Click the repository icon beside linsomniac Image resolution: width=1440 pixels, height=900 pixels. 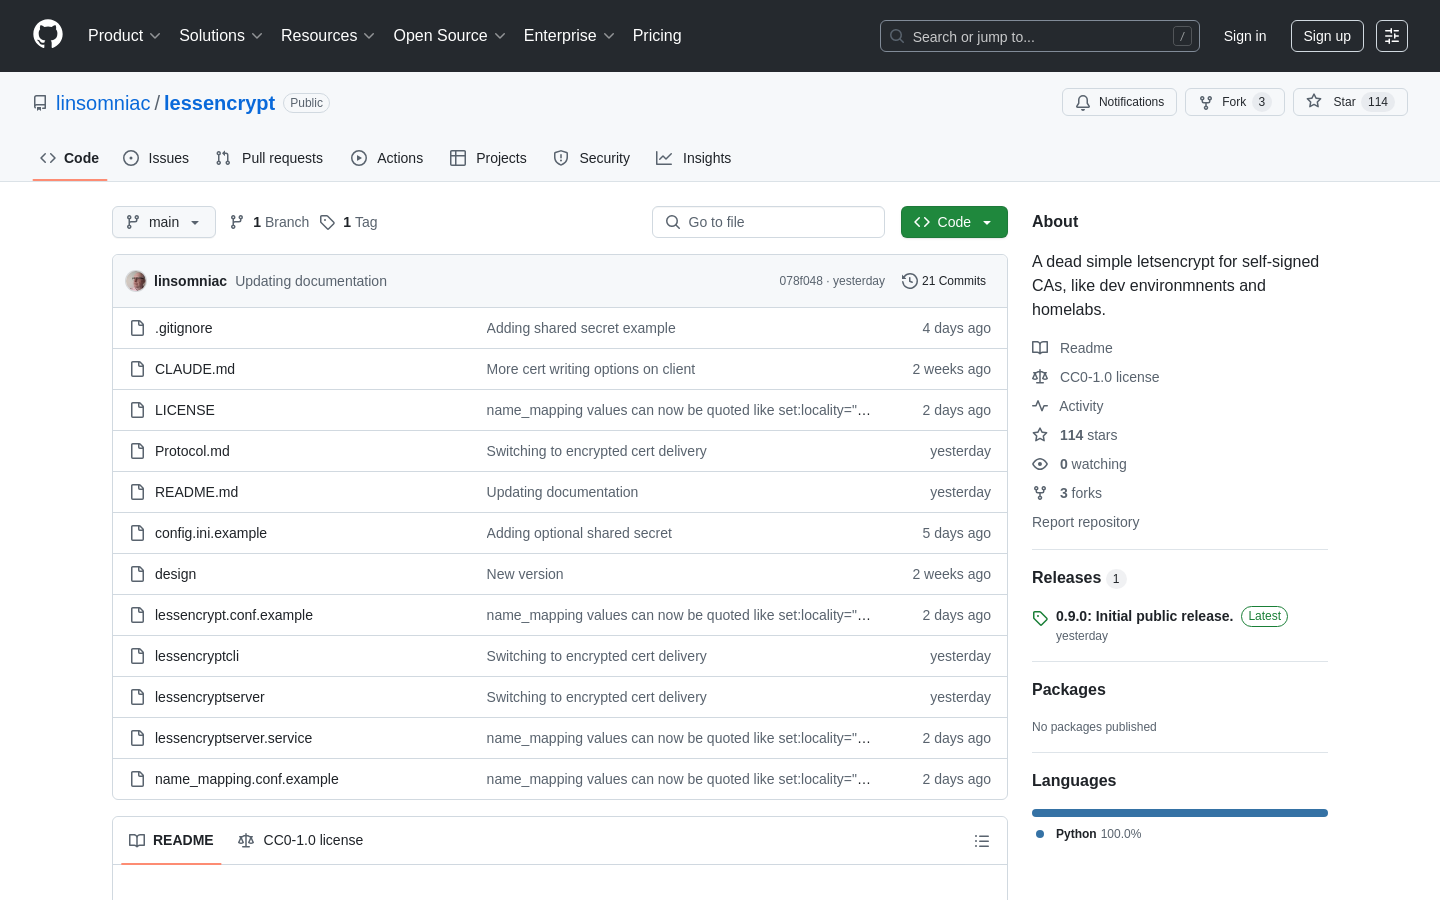[40, 103]
